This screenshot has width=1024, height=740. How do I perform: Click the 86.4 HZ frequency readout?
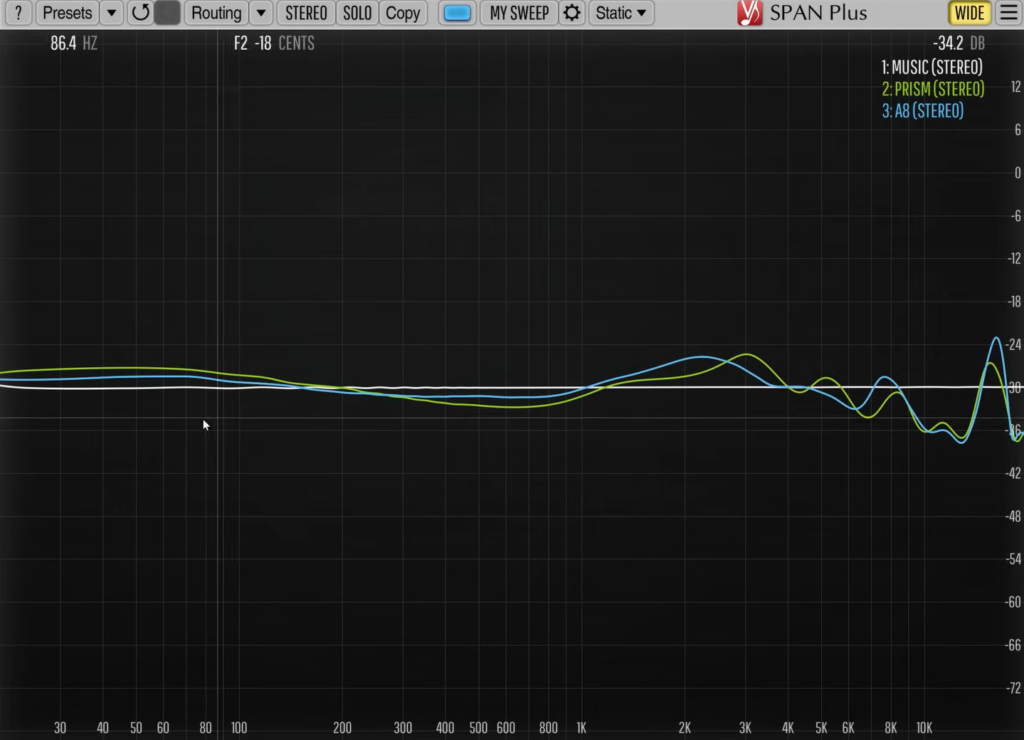coord(74,44)
